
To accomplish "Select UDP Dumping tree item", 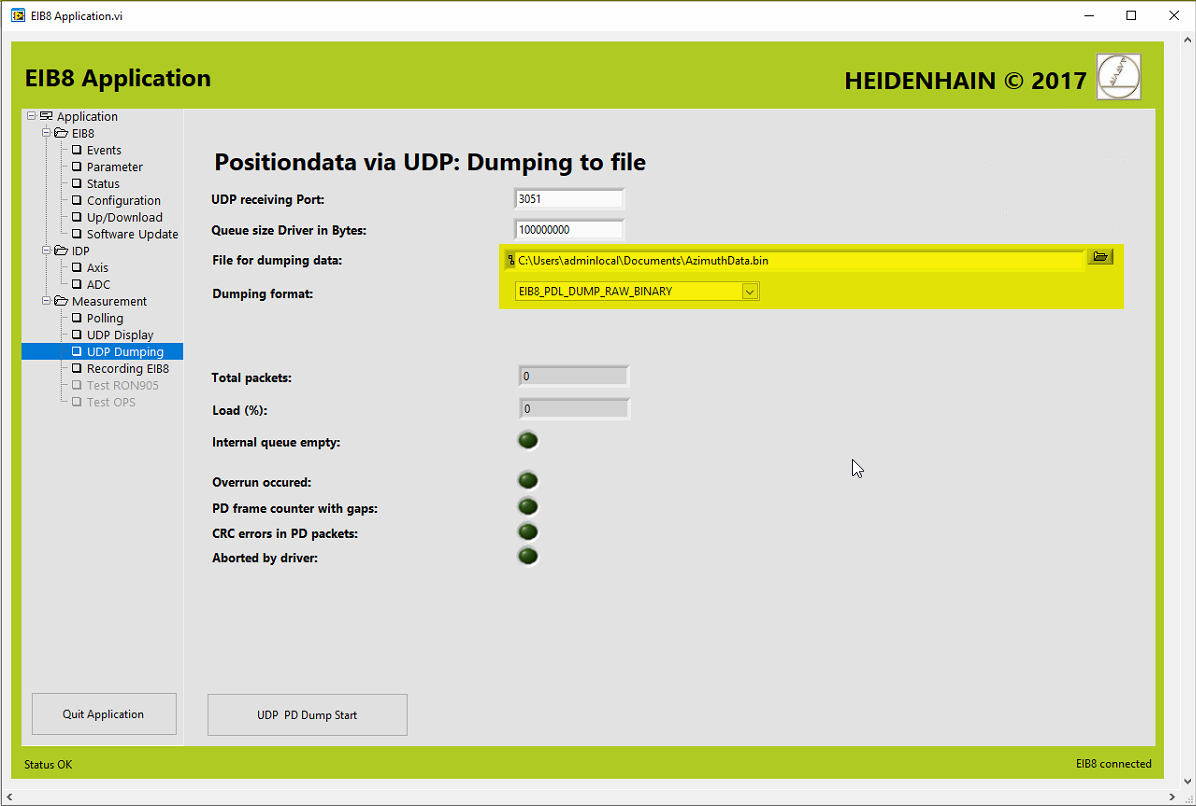I will point(102,352).
